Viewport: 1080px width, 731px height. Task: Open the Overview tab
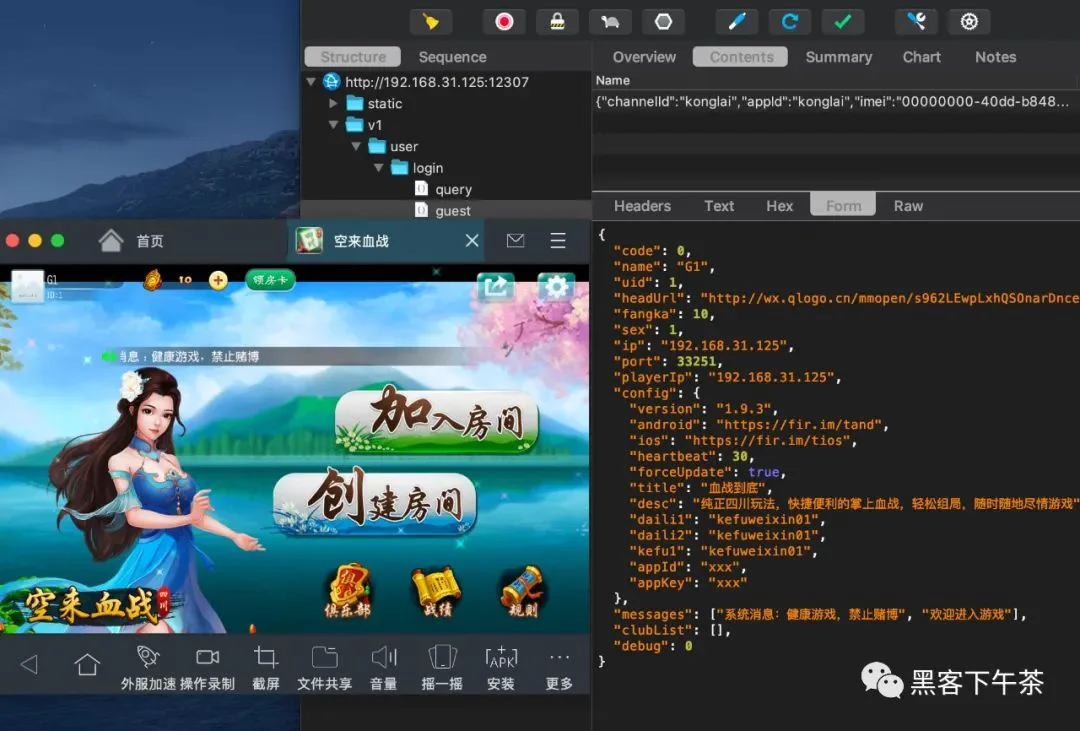[644, 57]
